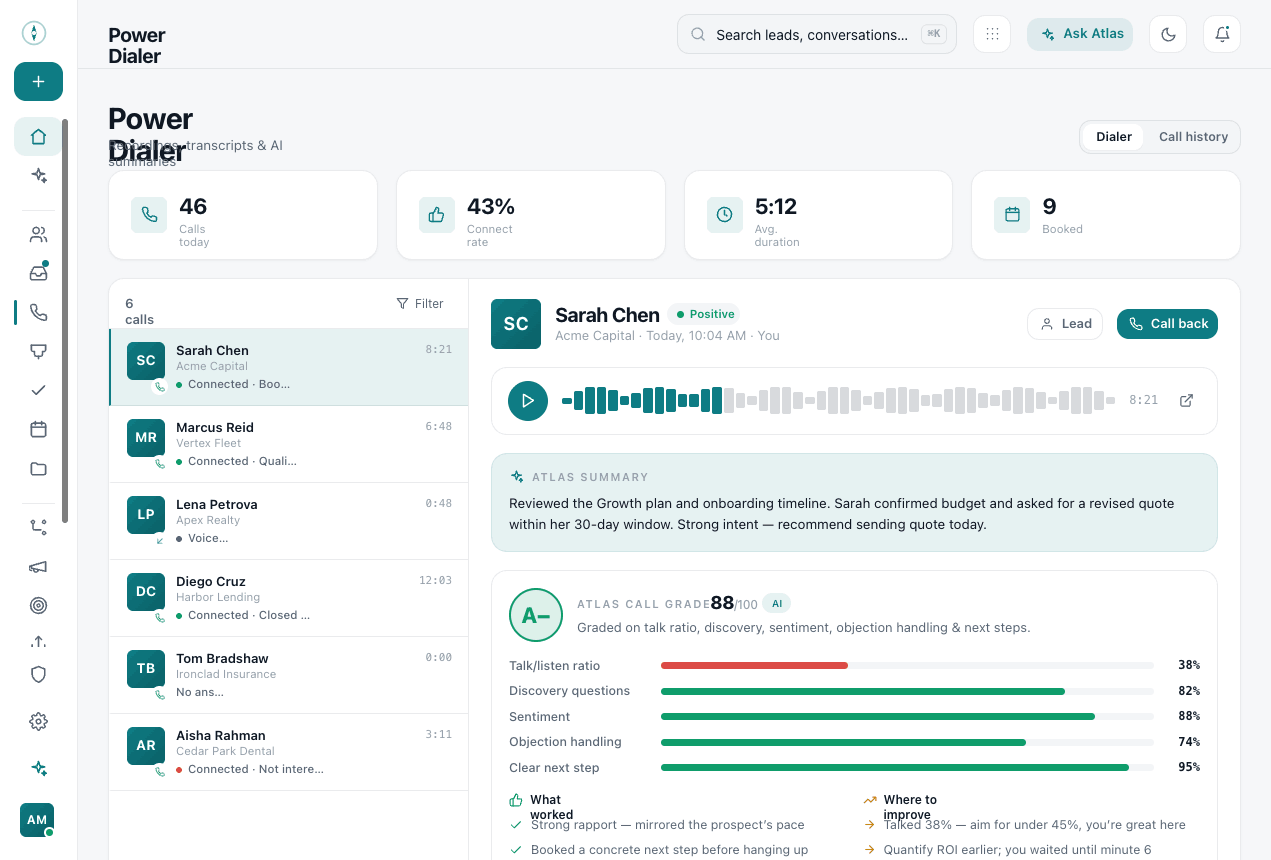Click the compass logo icon in the sidebar

34,33
